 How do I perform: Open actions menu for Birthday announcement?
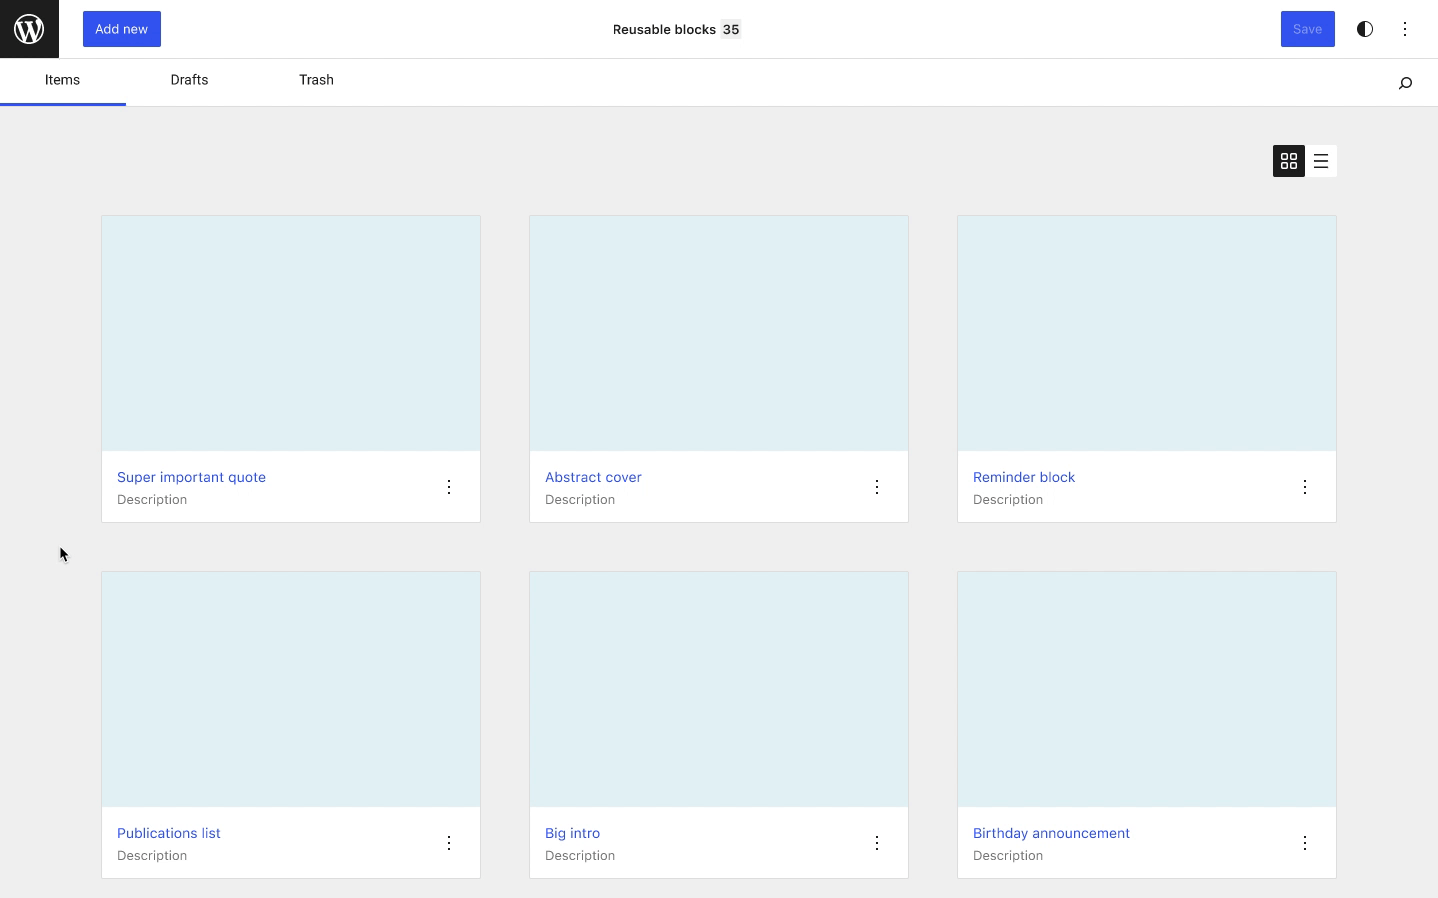(x=1305, y=843)
